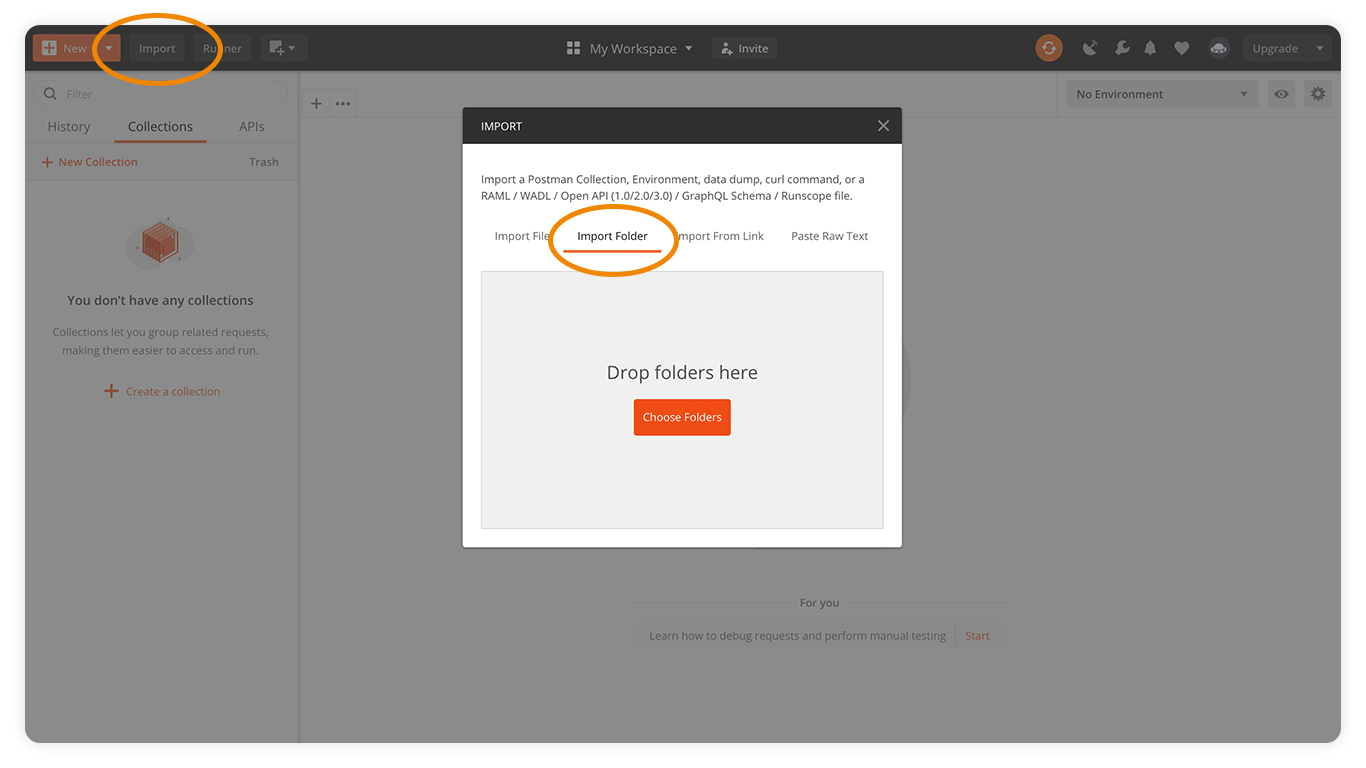Click the plus new tab icon
This screenshot has width=1366, height=768.
click(x=316, y=103)
